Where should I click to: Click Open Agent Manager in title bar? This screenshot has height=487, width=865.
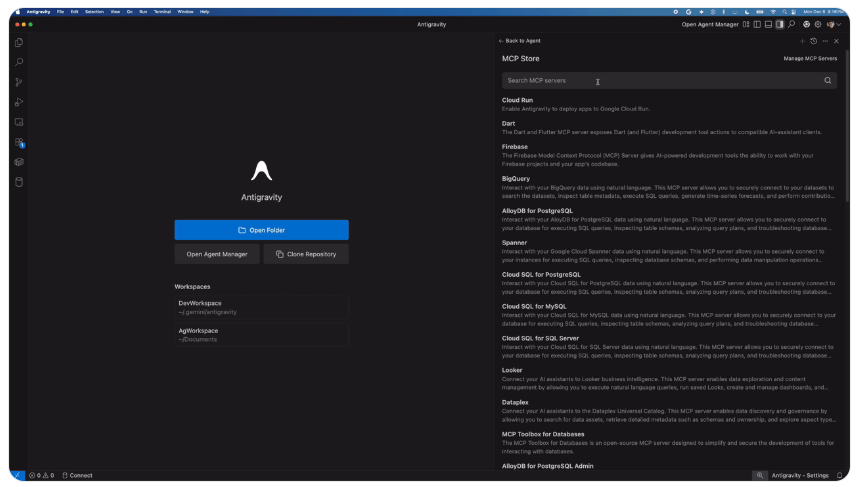click(x=709, y=24)
